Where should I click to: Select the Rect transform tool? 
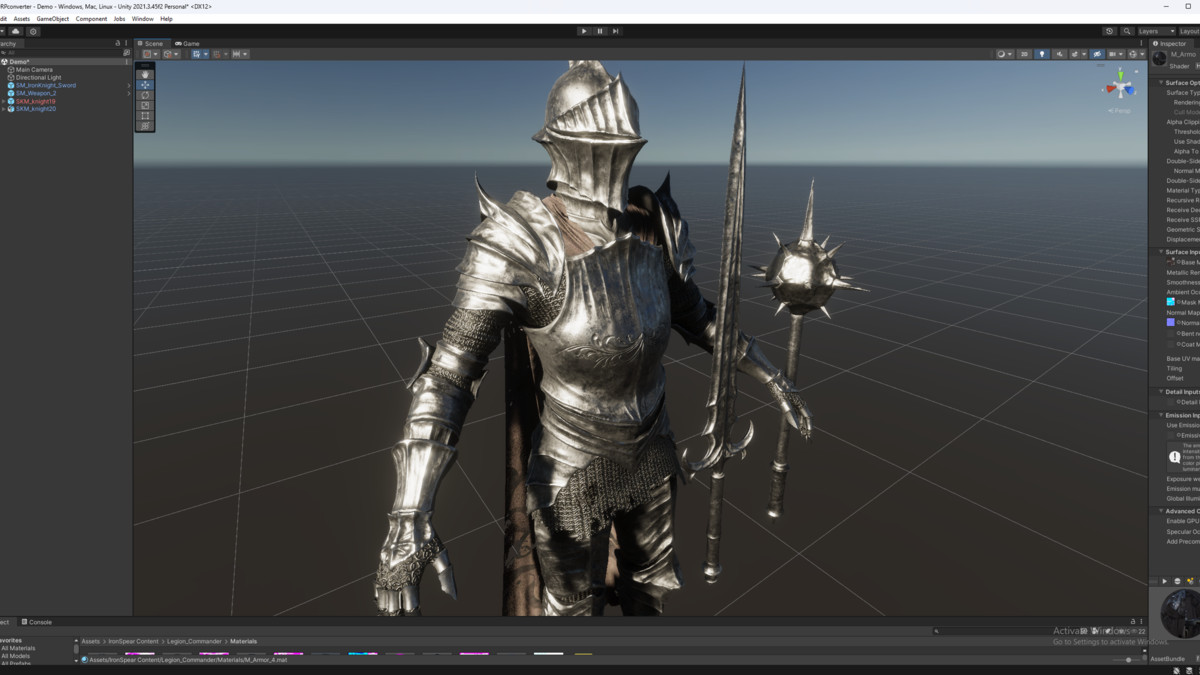point(145,116)
